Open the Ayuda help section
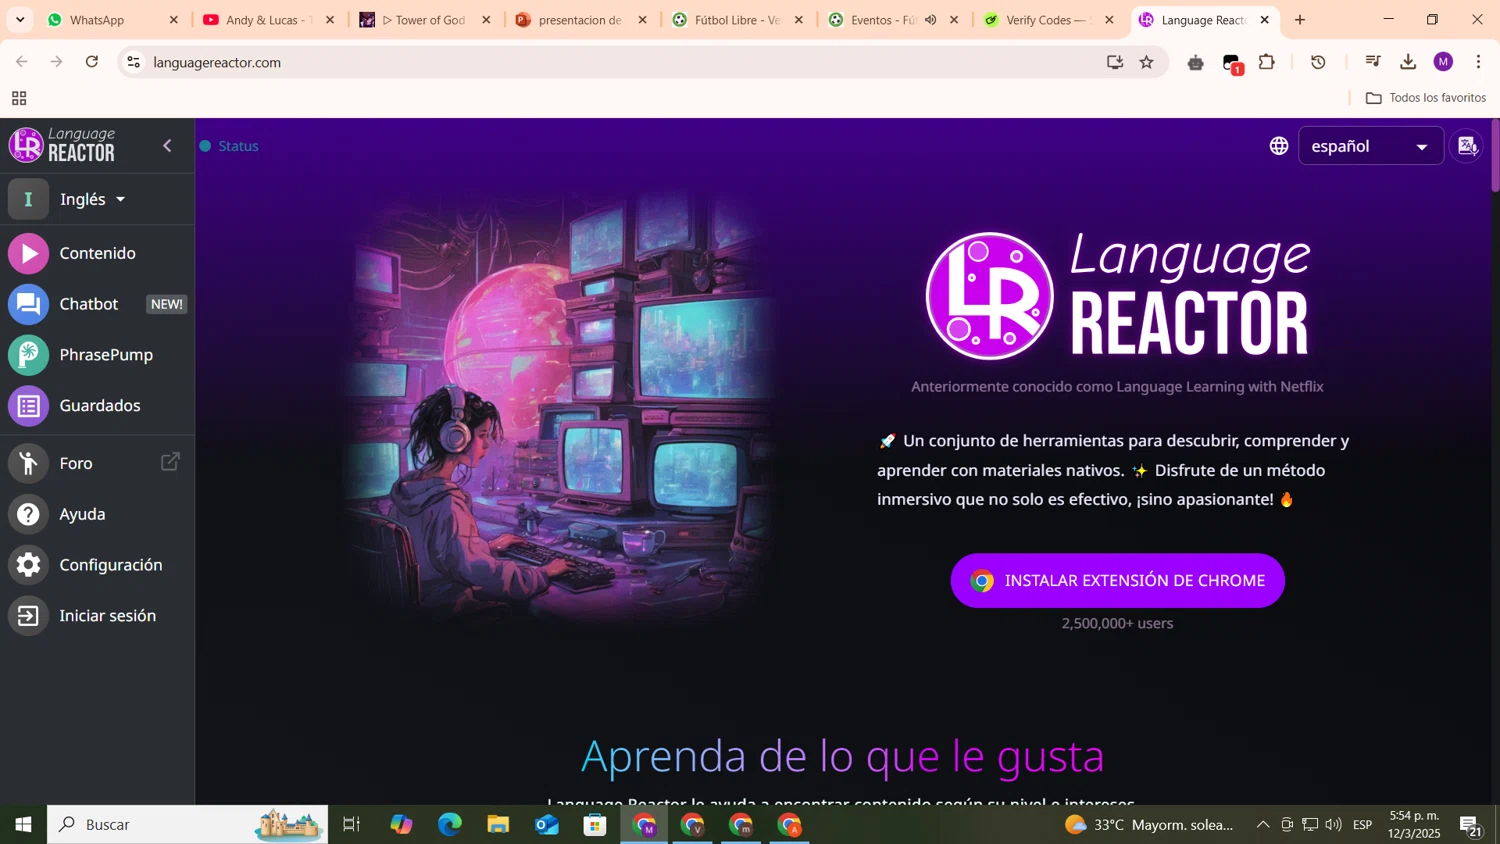 click(97, 514)
